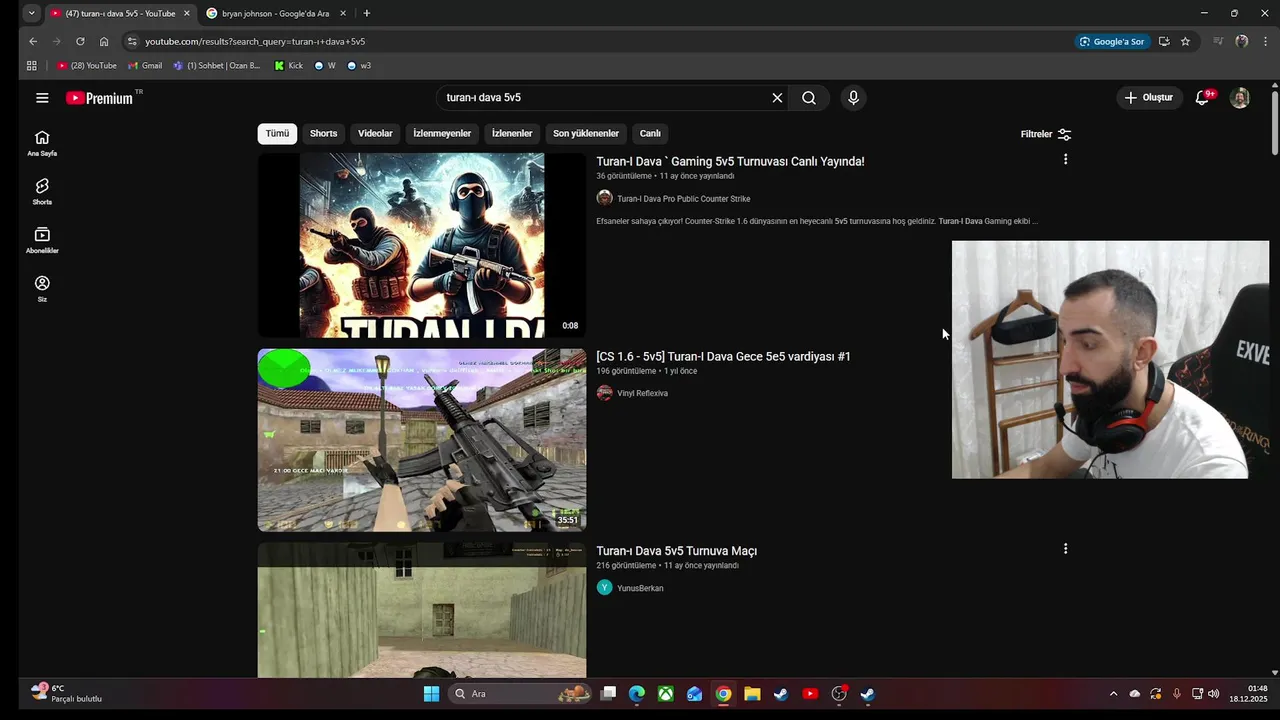Click Google'a Sor button
Image resolution: width=1280 pixels, height=720 pixels.
[1111, 42]
